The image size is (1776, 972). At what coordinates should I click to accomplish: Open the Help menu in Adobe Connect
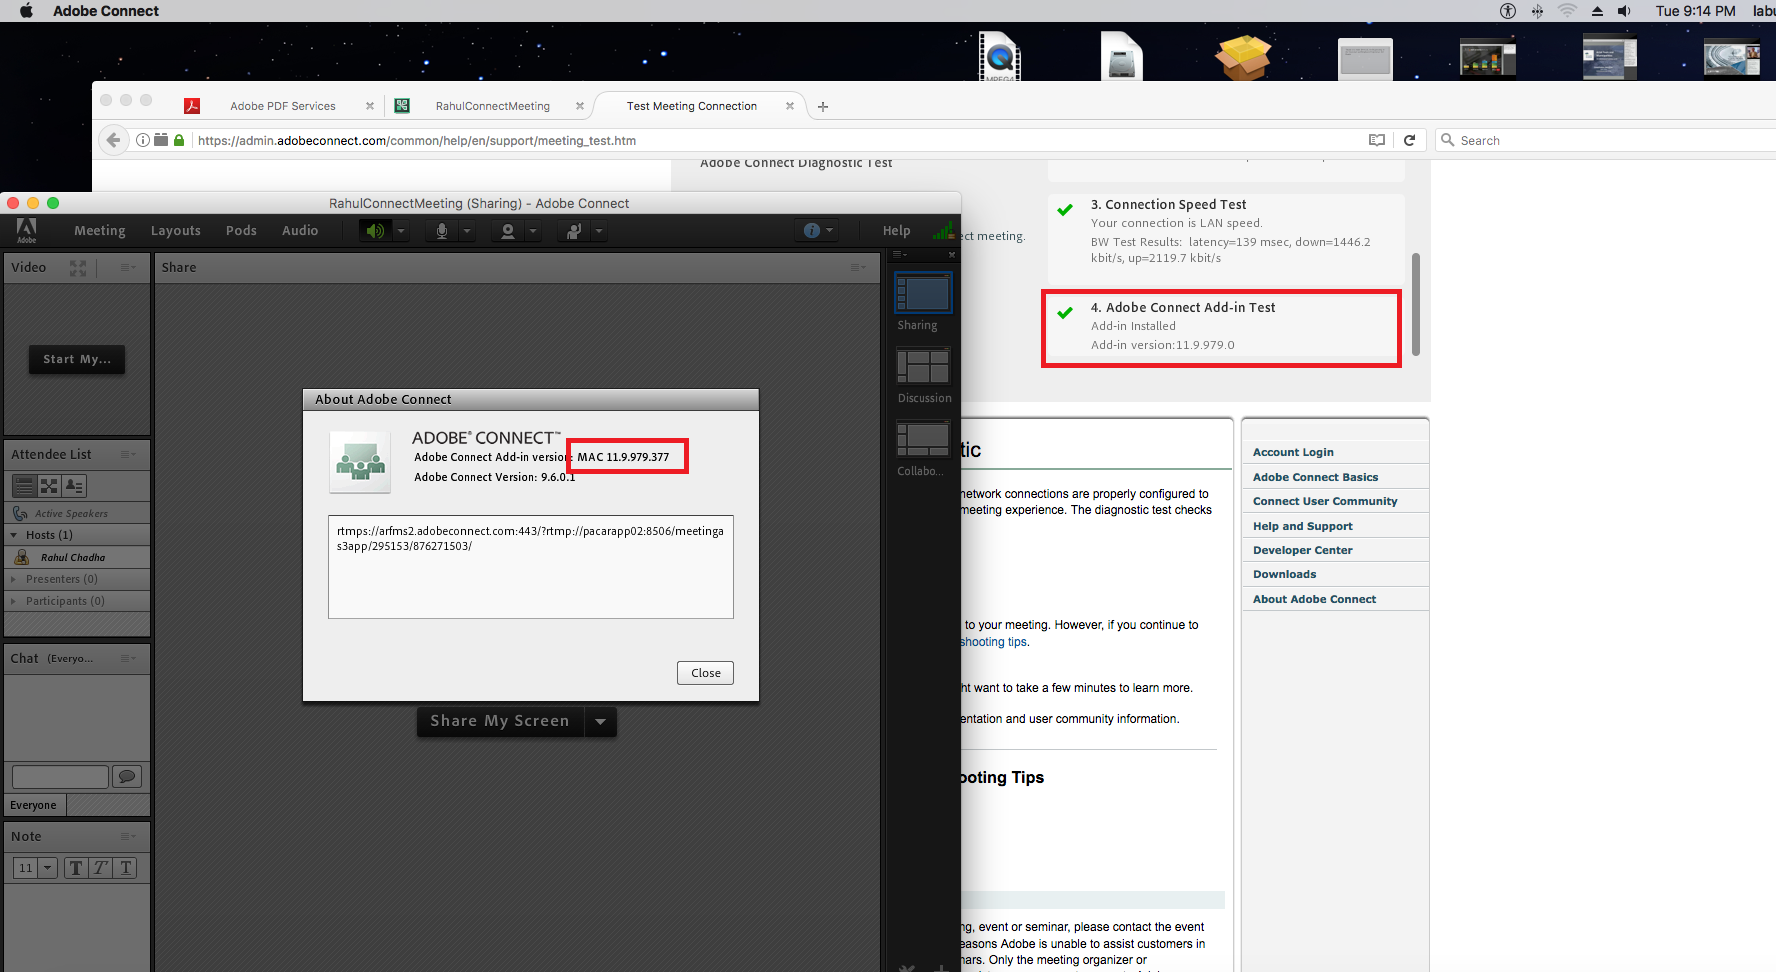[x=897, y=231]
